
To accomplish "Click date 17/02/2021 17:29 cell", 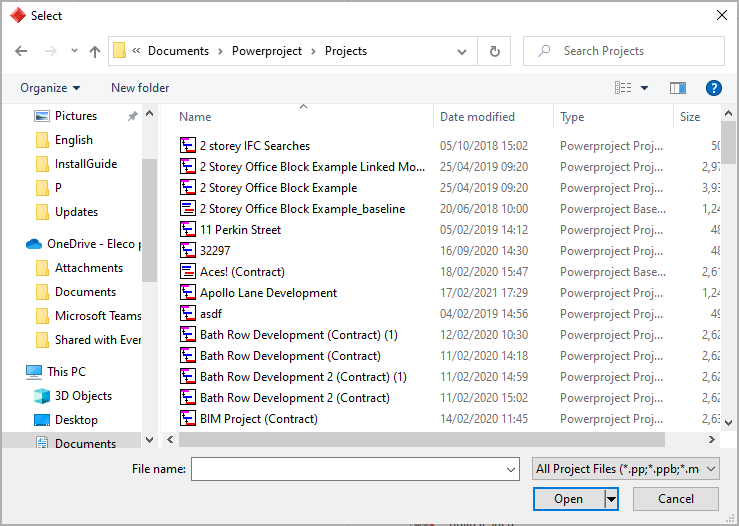I will click(484, 293).
